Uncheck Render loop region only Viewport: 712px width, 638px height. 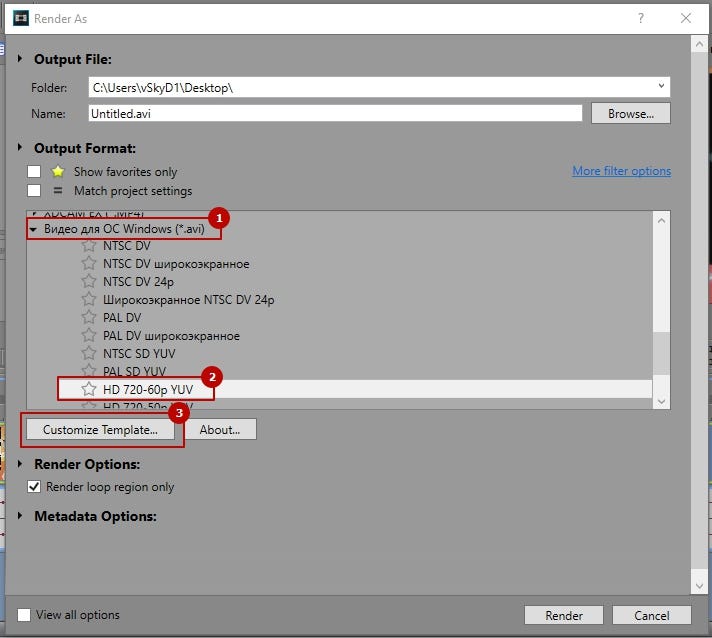pyautogui.click(x=34, y=487)
